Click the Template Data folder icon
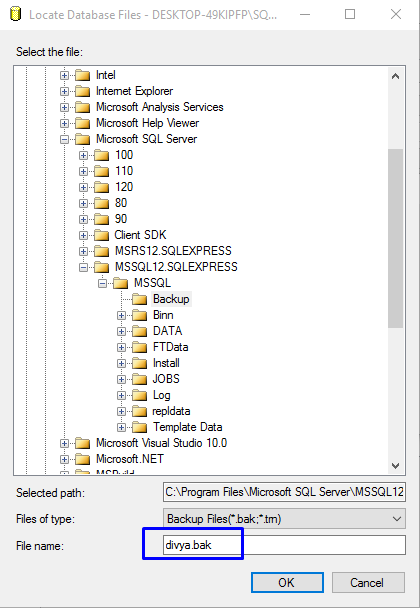 (x=139, y=427)
